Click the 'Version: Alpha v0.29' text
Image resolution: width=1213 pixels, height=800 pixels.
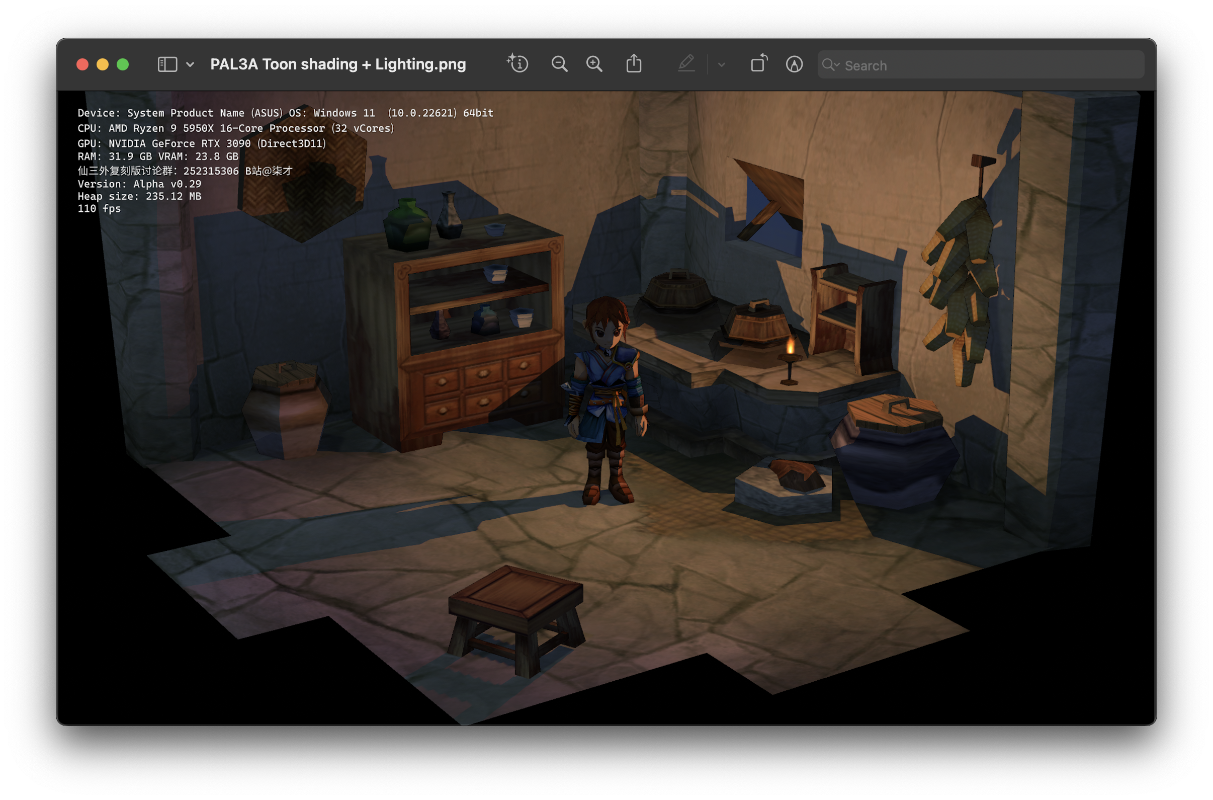pyautogui.click(x=139, y=184)
